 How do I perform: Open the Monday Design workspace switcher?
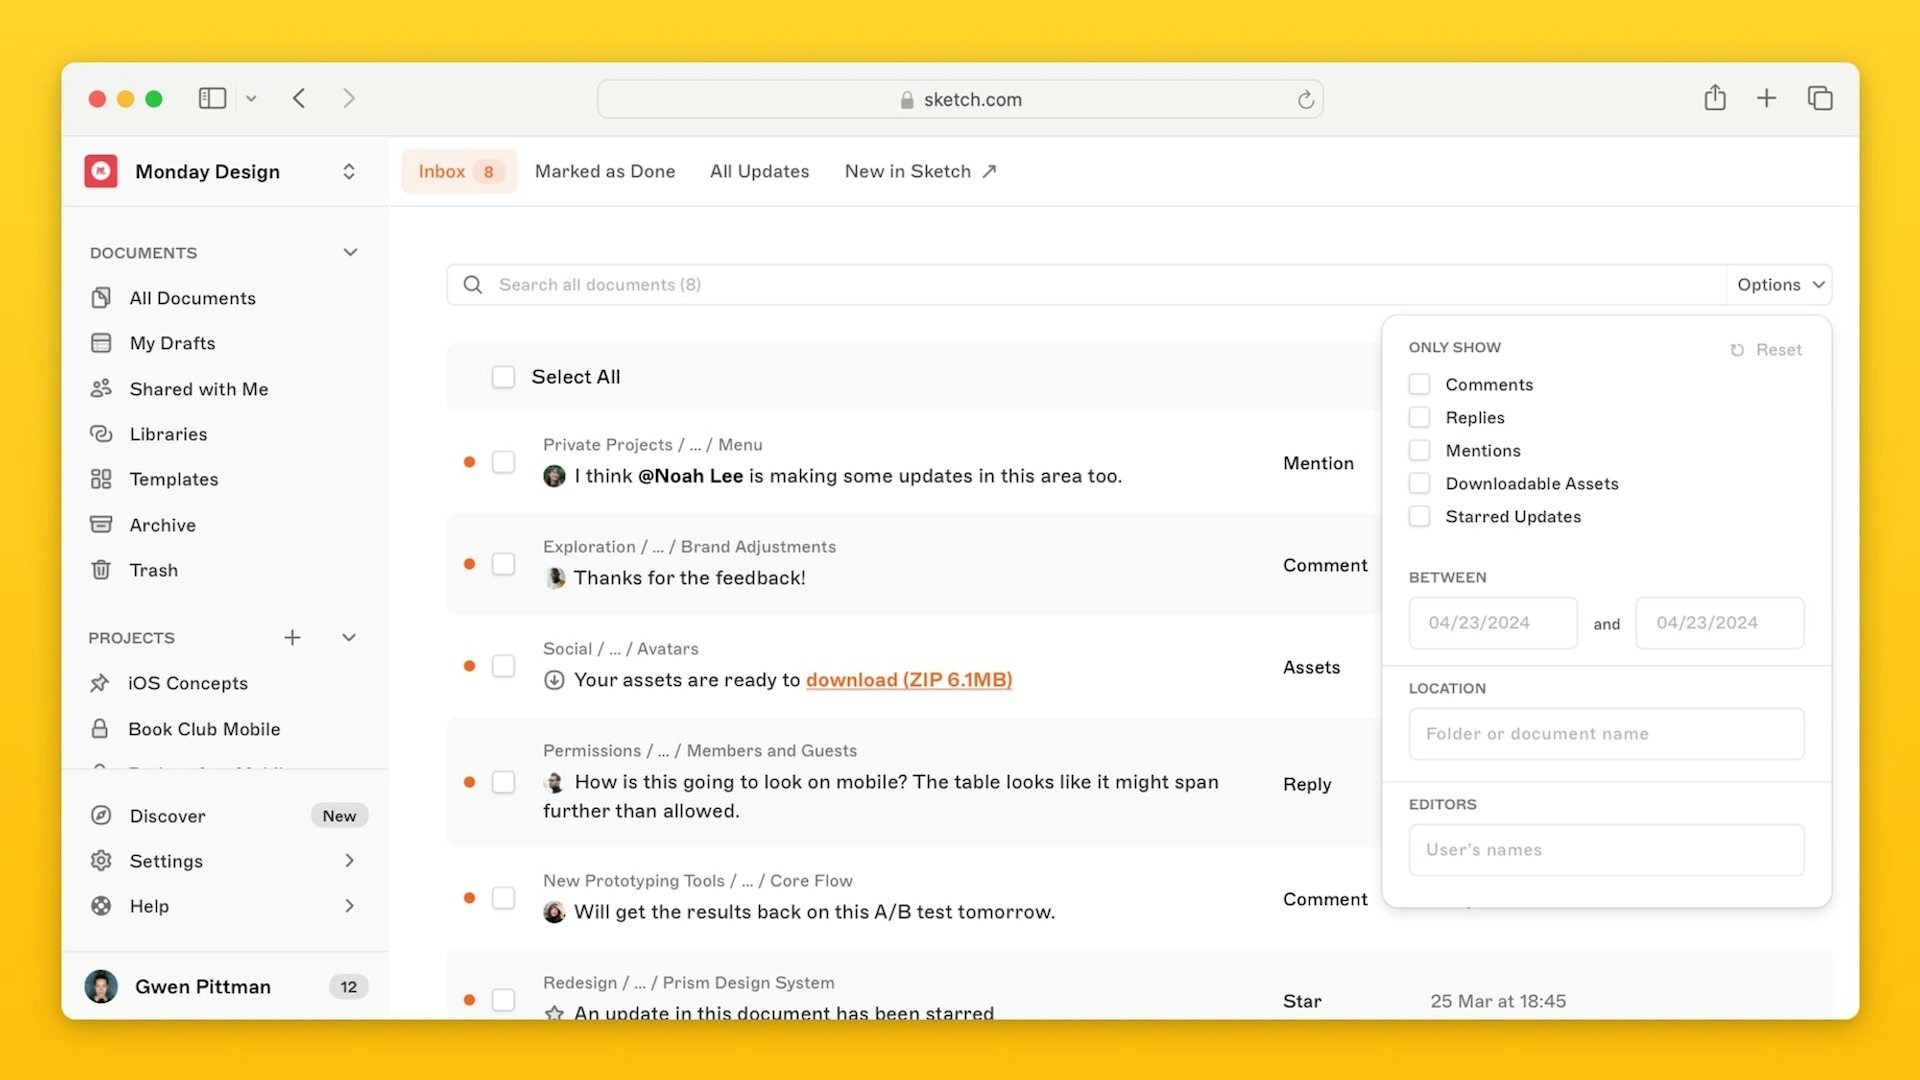pos(348,172)
